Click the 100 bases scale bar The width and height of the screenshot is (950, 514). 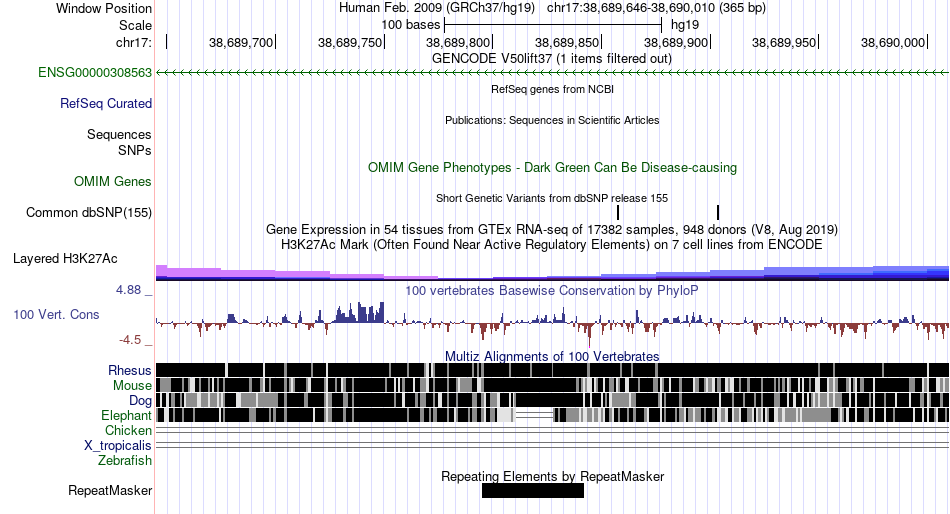553,25
